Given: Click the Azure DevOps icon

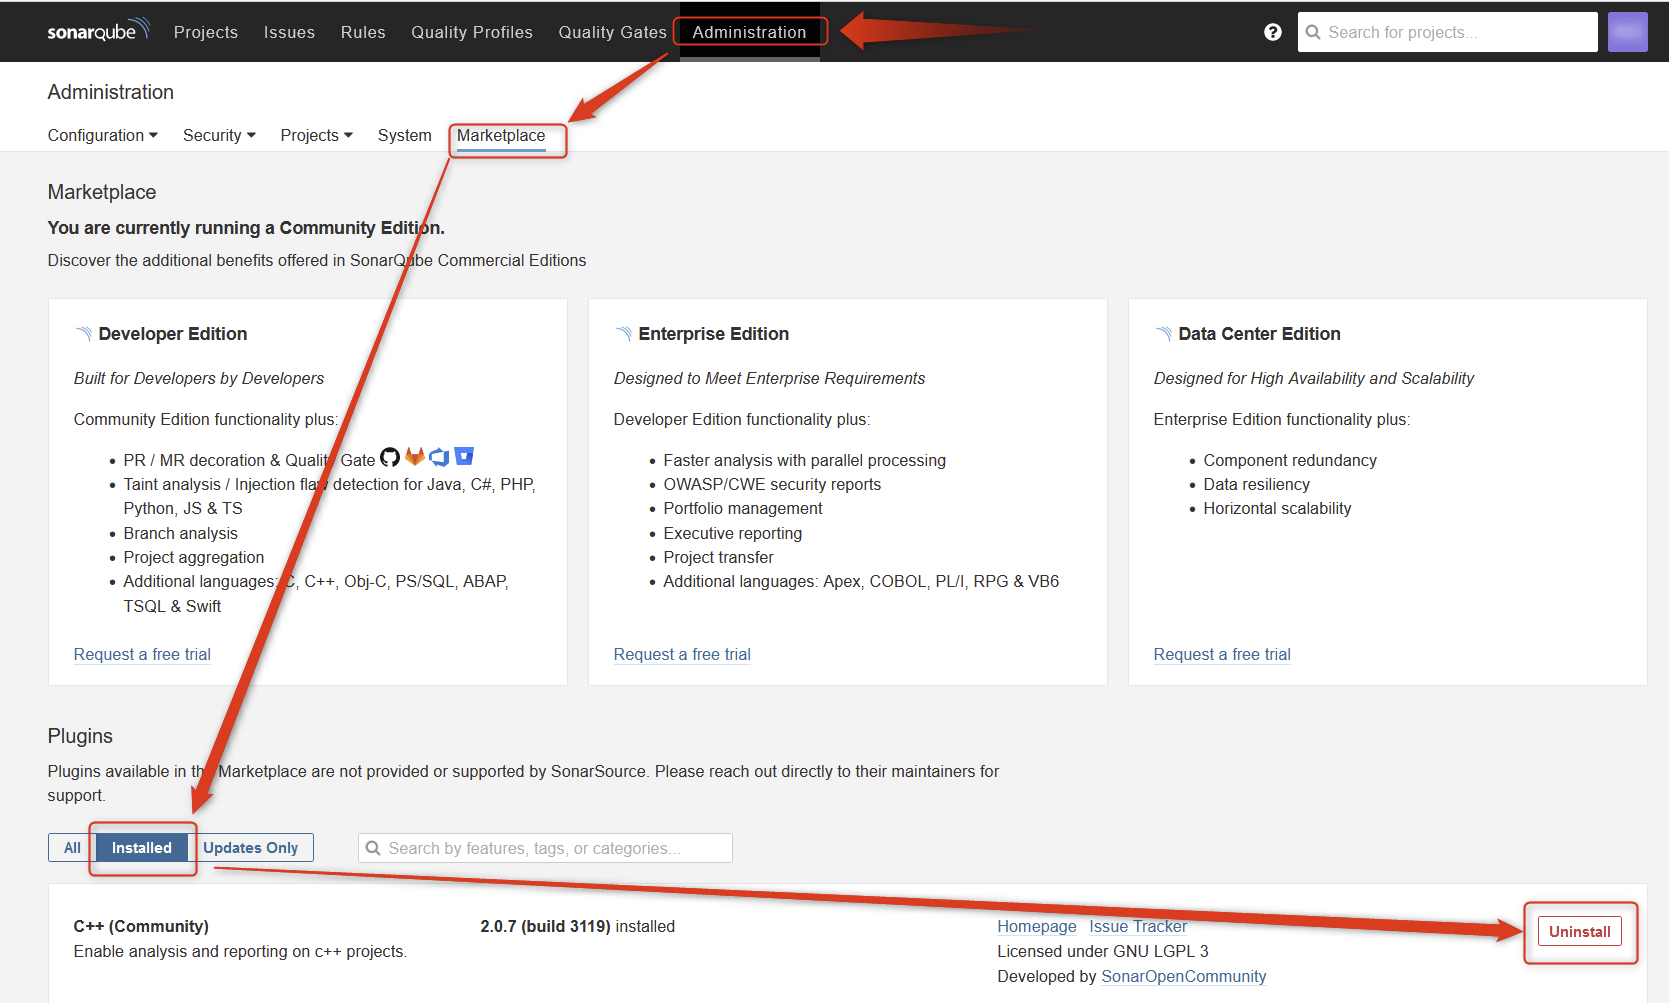Looking at the screenshot, I should (x=439, y=457).
